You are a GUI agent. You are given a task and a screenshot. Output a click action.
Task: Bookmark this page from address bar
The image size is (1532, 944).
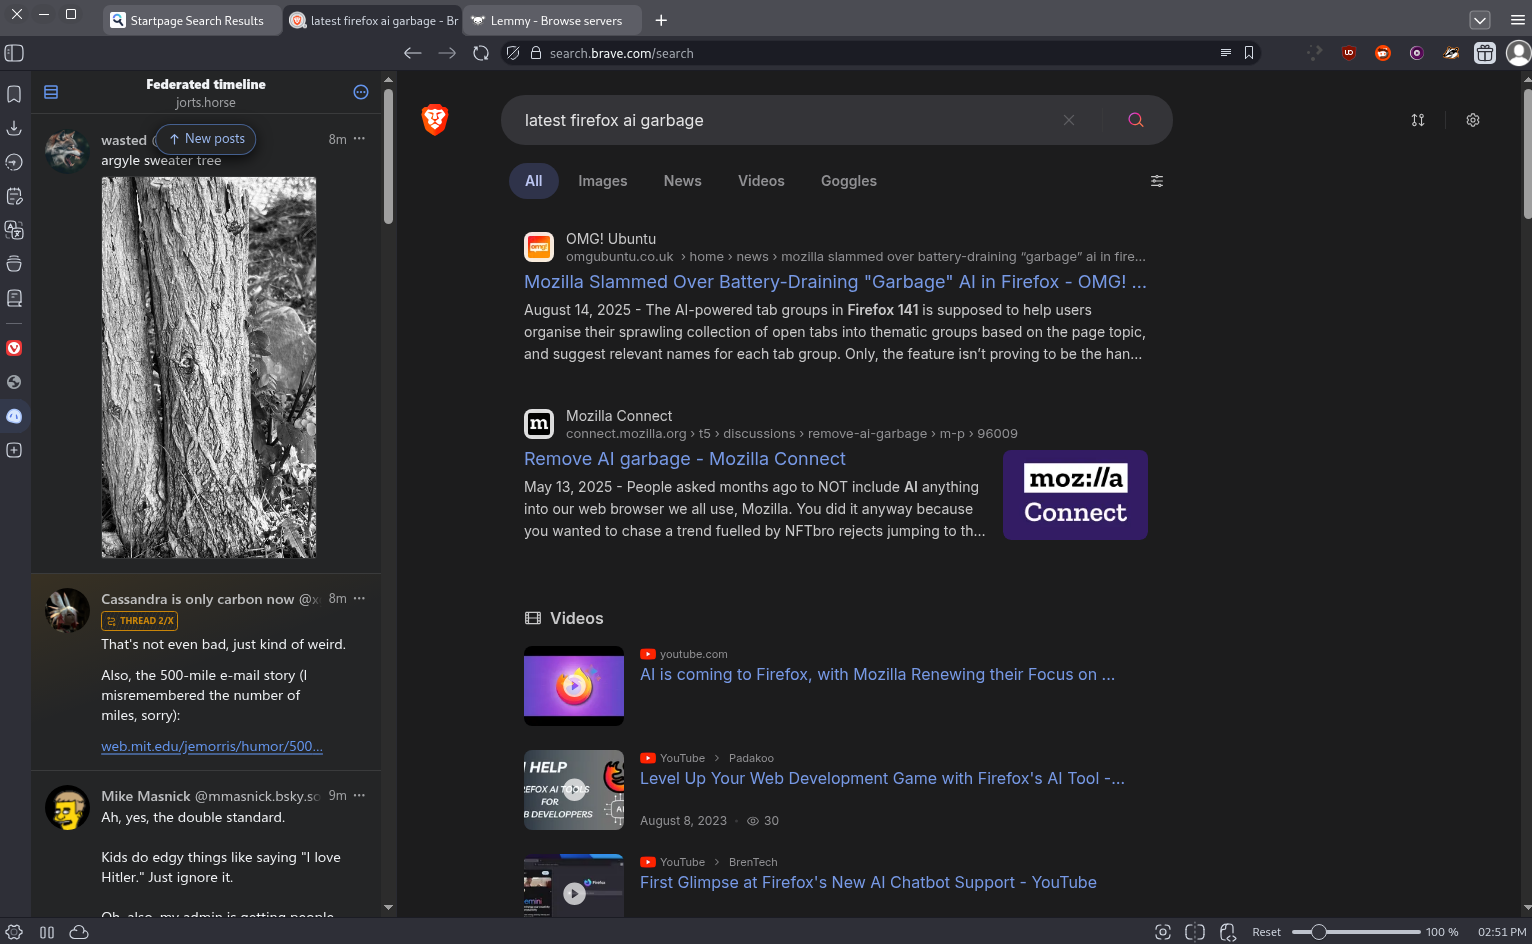pyautogui.click(x=1249, y=53)
